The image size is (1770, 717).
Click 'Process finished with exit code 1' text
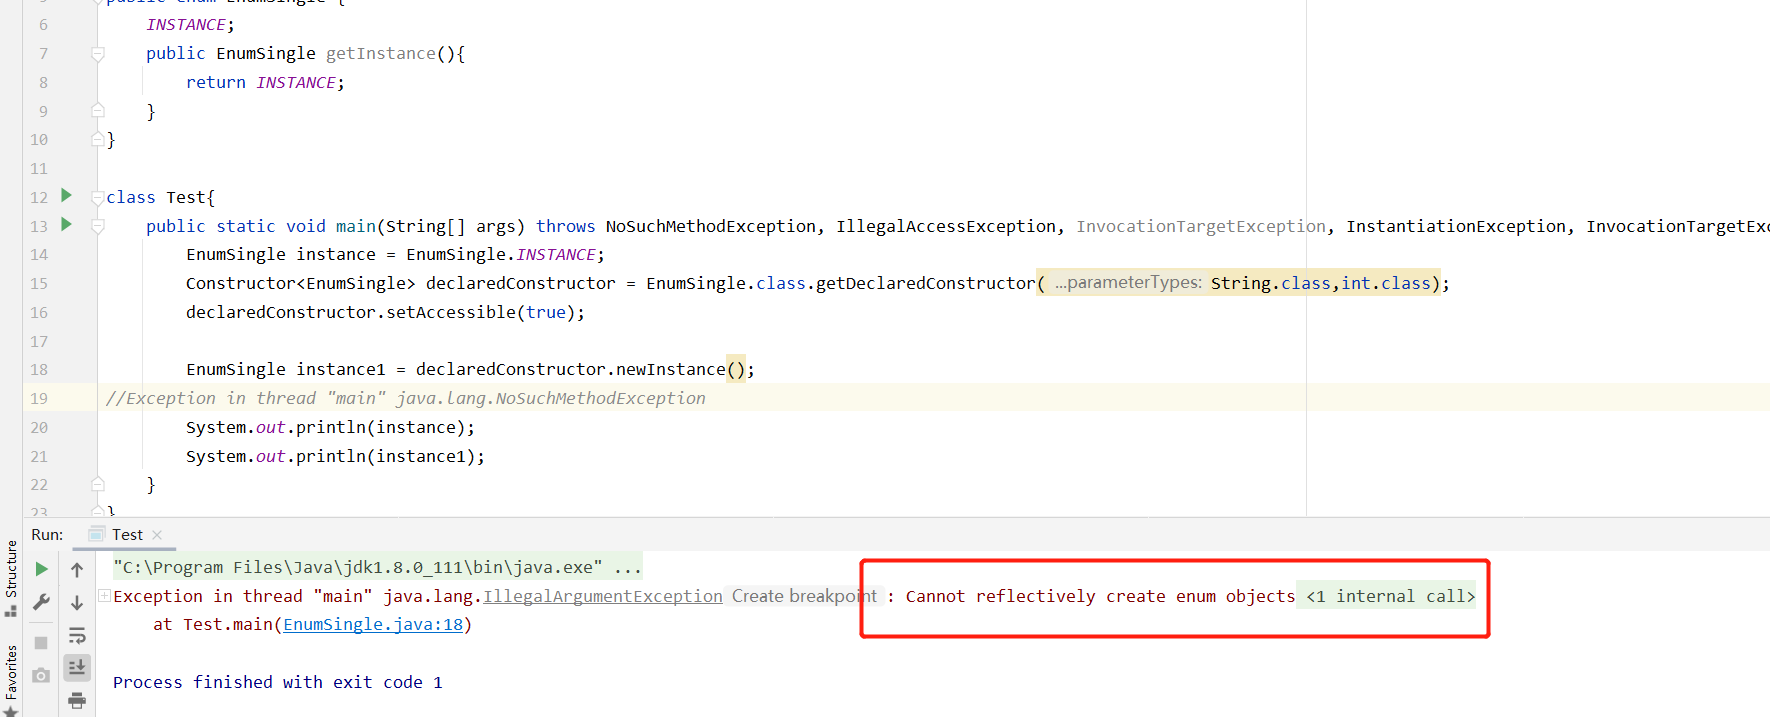(x=277, y=682)
